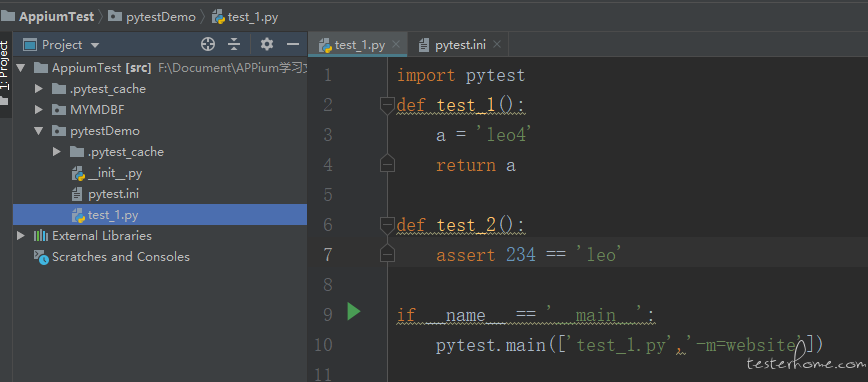Collapse all with the Project panel icon
The image size is (868, 382).
pyautogui.click(x=235, y=44)
